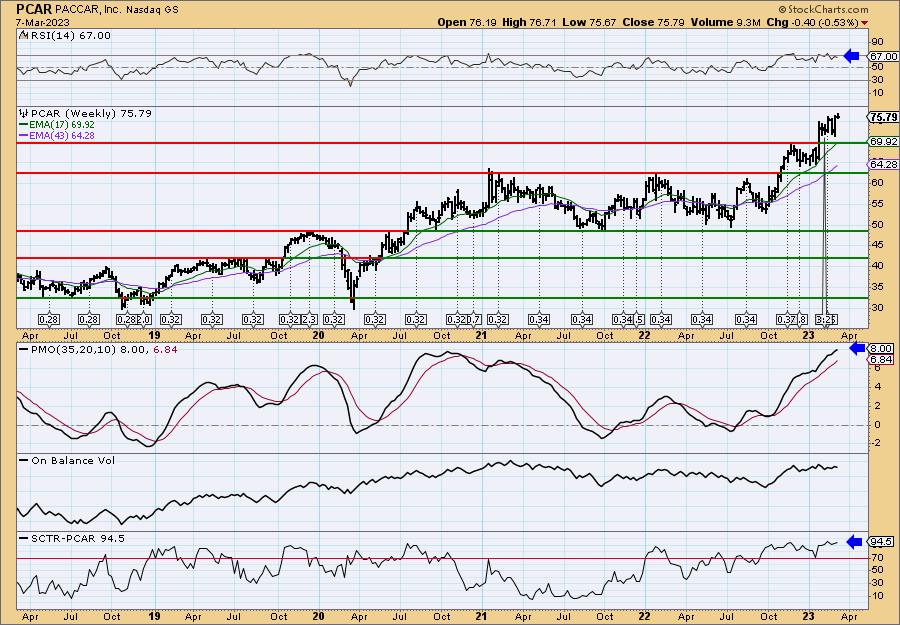Select the PCAR (Weekly) 75.79 legend label
This screenshot has width=900, height=625.
[91, 114]
